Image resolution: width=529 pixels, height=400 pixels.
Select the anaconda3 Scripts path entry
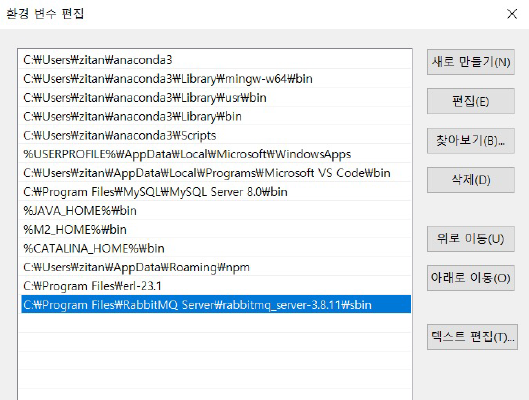(x=216, y=135)
